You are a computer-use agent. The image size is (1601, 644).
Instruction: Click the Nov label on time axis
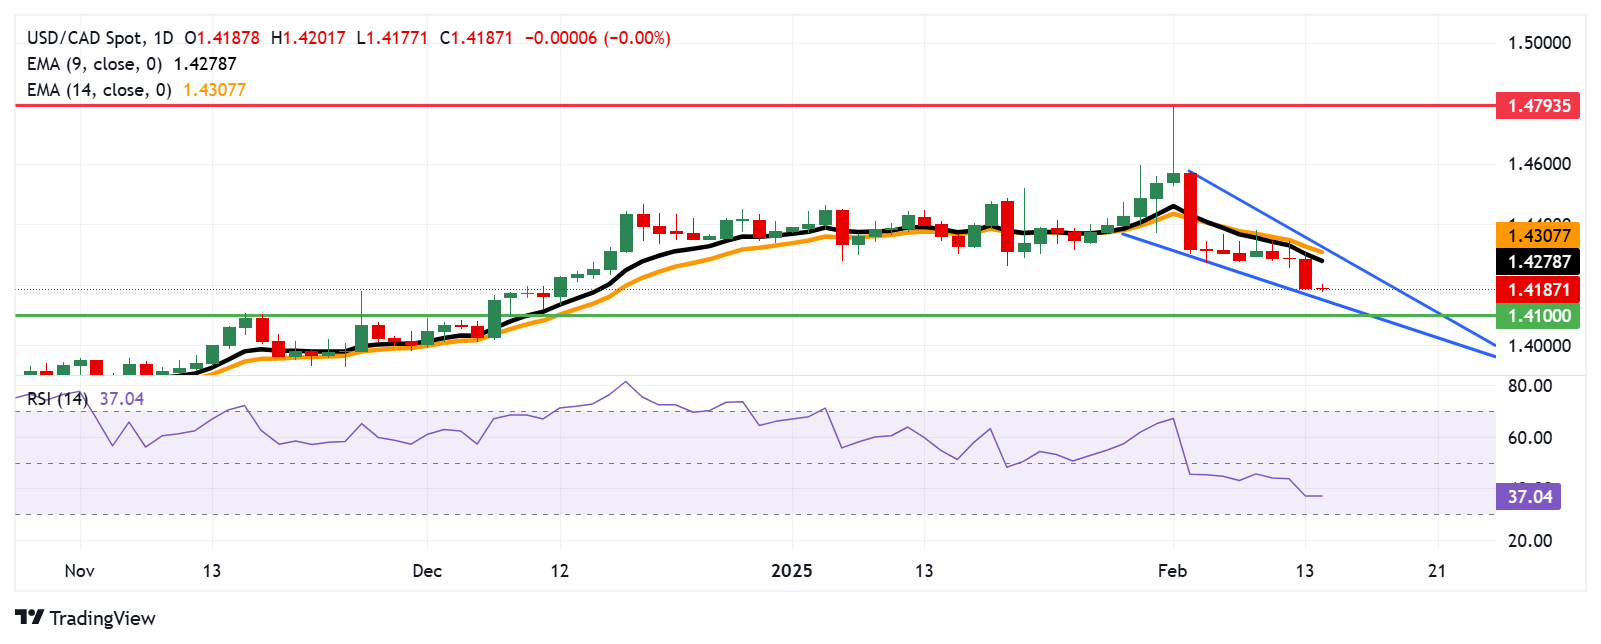(x=79, y=571)
